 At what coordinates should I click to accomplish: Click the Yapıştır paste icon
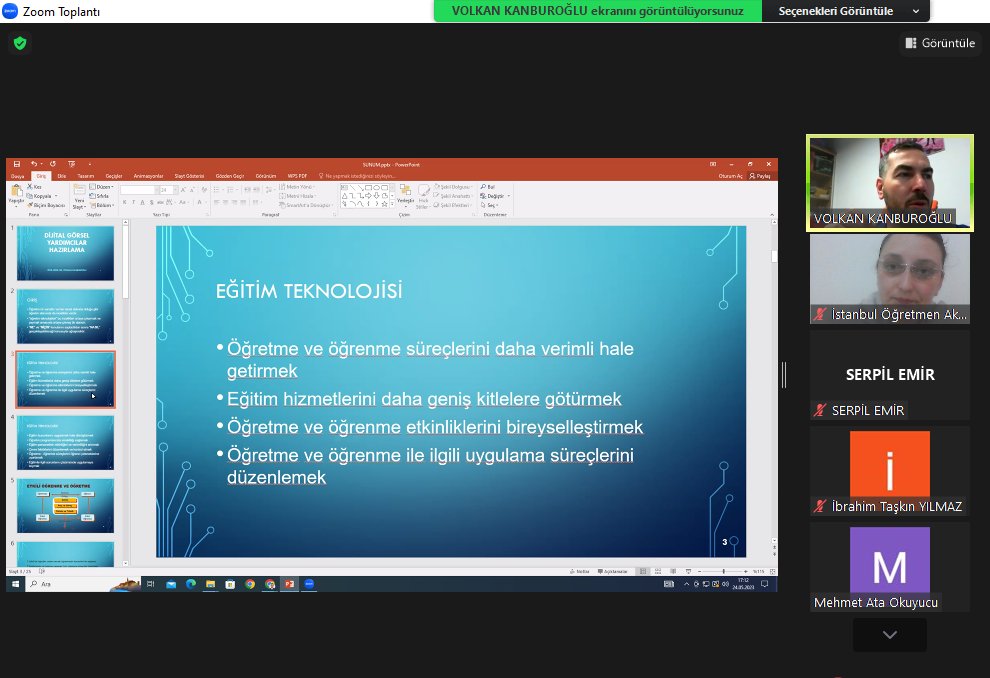click(16, 191)
